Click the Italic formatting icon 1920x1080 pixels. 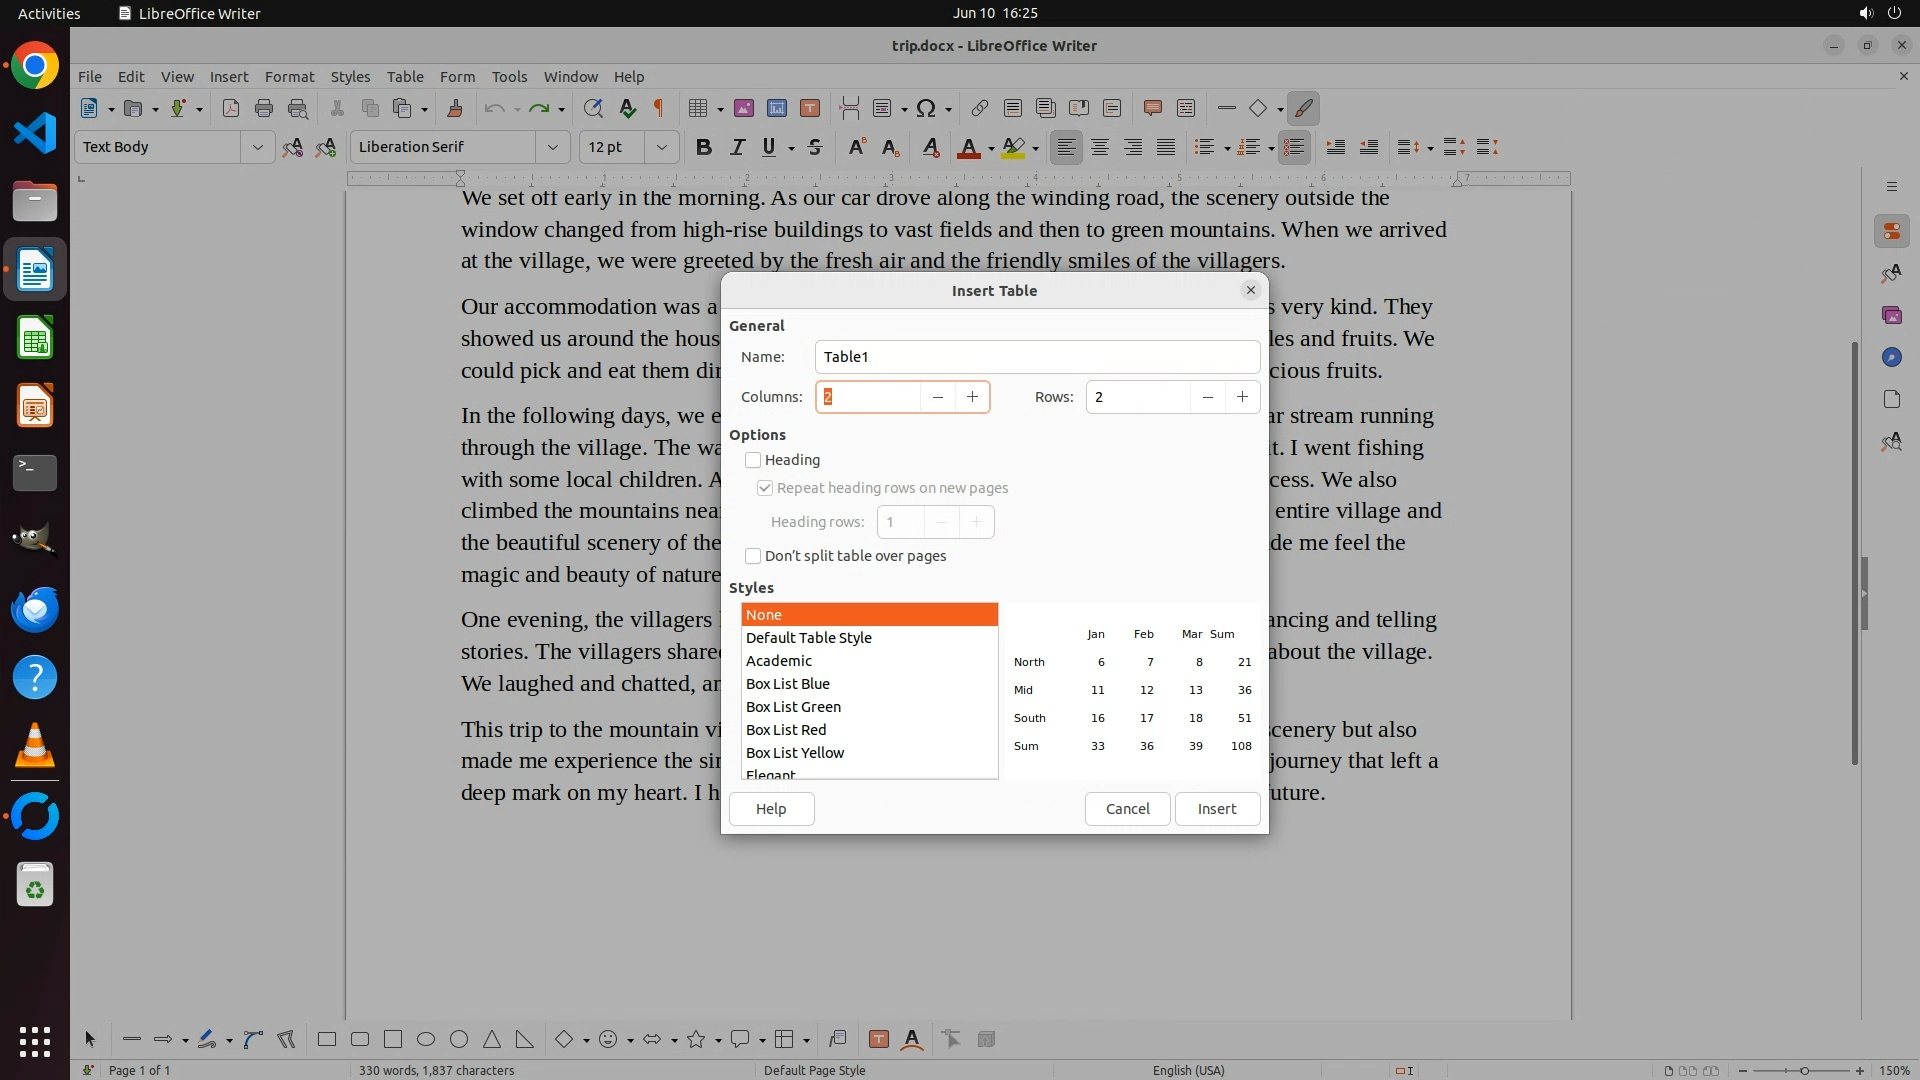737,147
